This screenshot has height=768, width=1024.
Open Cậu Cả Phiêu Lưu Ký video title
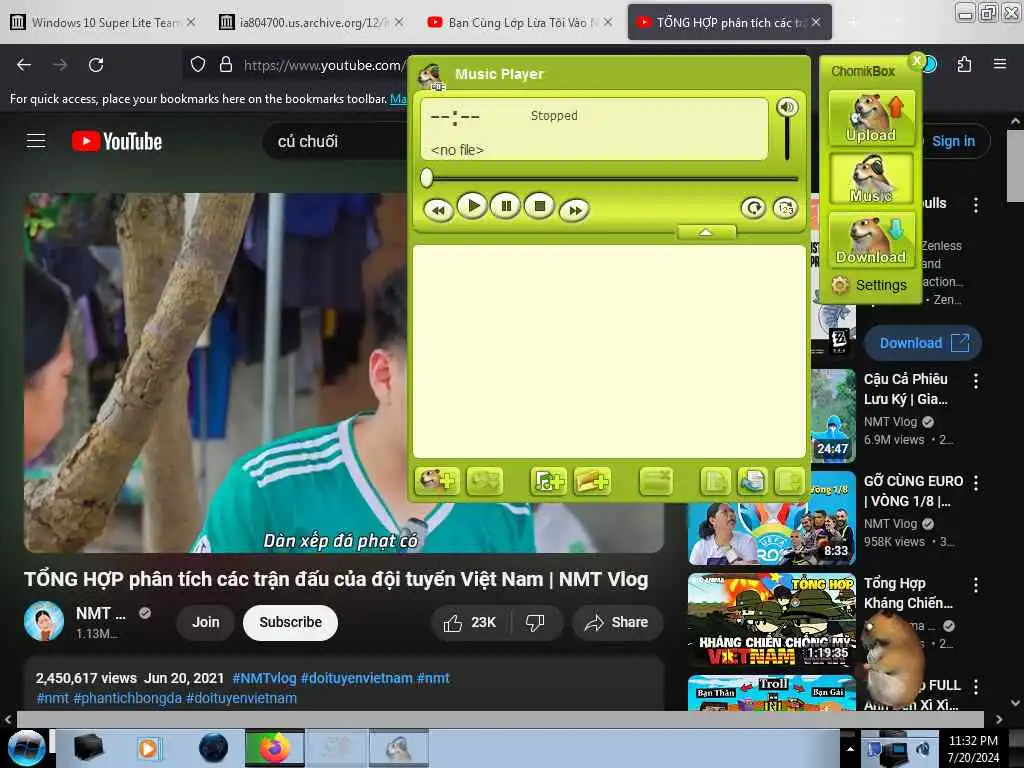pyautogui.click(x=906, y=389)
